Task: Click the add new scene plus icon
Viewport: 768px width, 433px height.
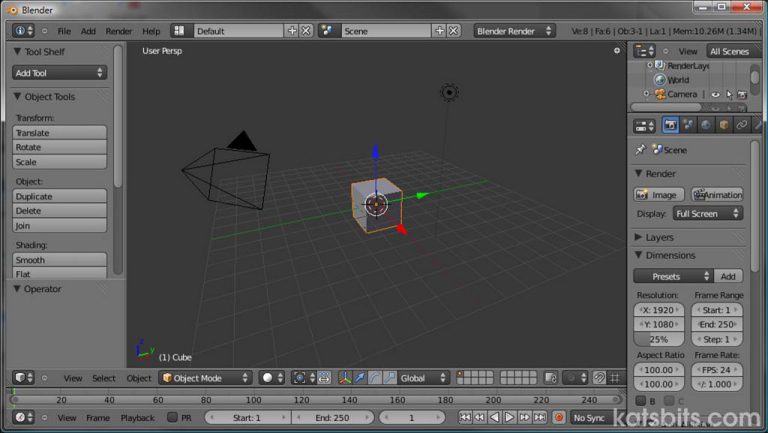Action: (x=439, y=31)
